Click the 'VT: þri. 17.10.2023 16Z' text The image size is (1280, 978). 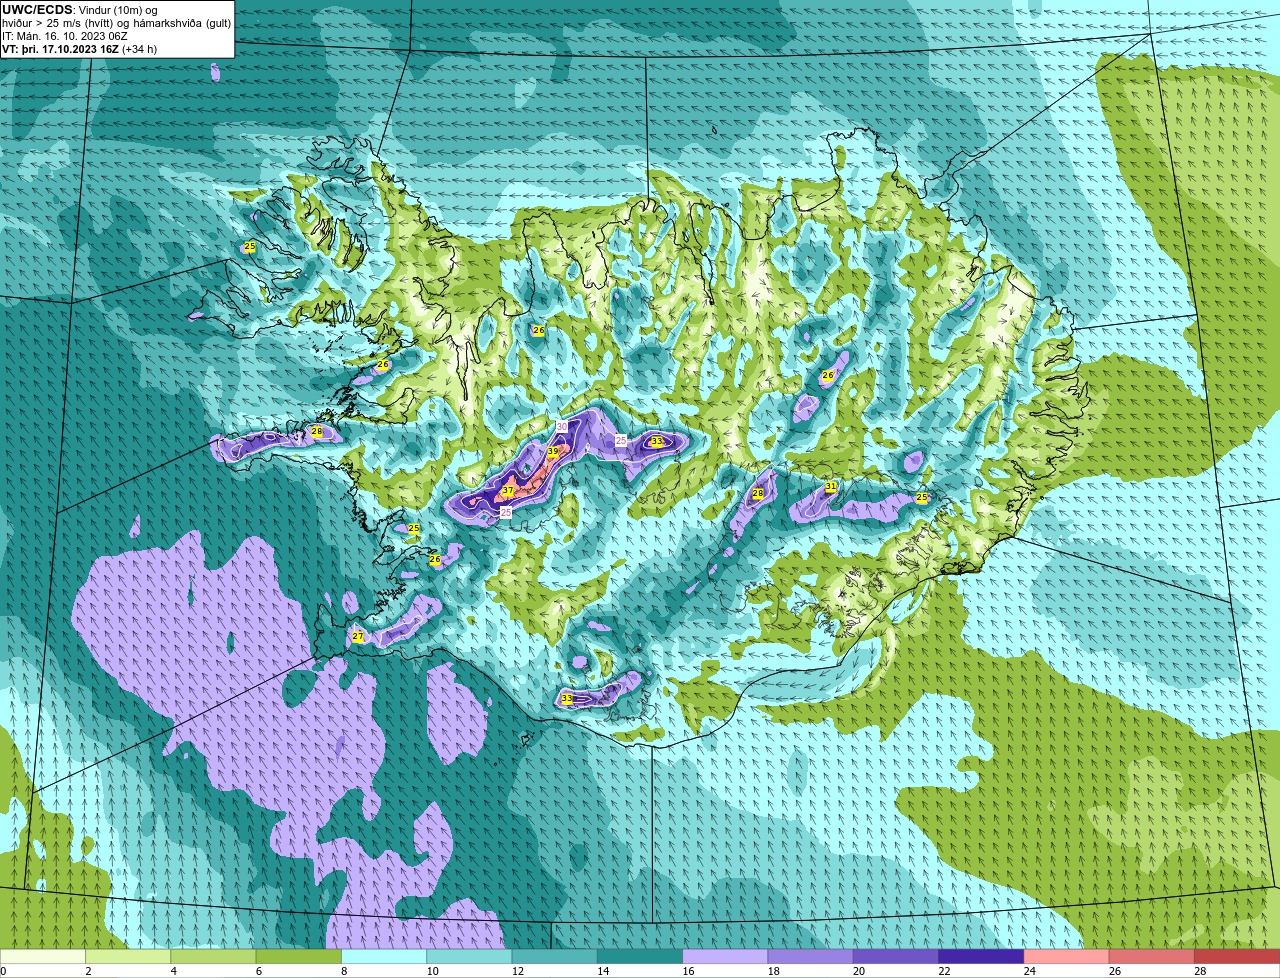60,49
